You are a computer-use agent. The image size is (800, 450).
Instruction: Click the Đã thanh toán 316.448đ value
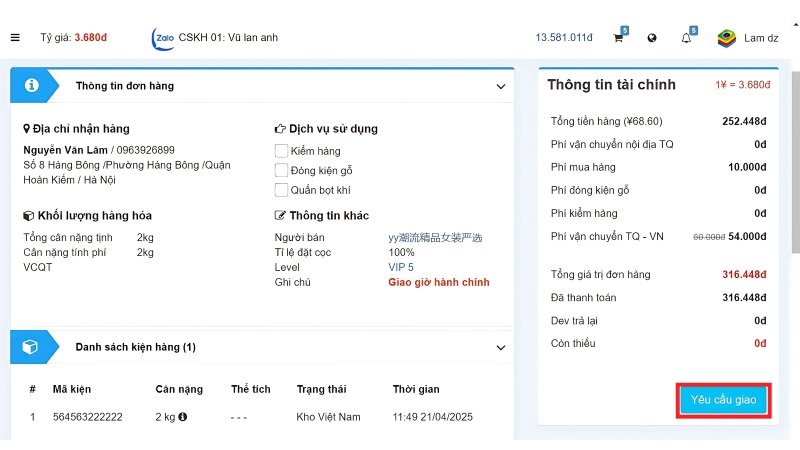744,297
